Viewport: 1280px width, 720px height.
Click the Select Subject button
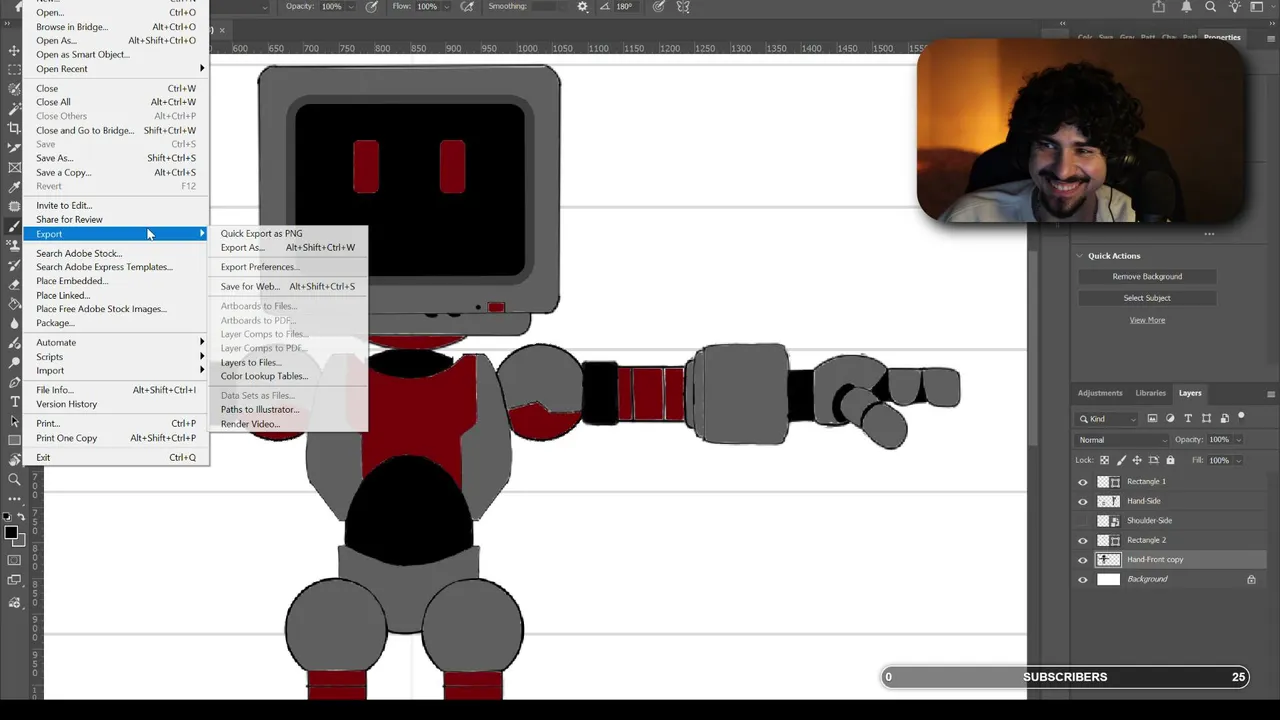(1147, 298)
